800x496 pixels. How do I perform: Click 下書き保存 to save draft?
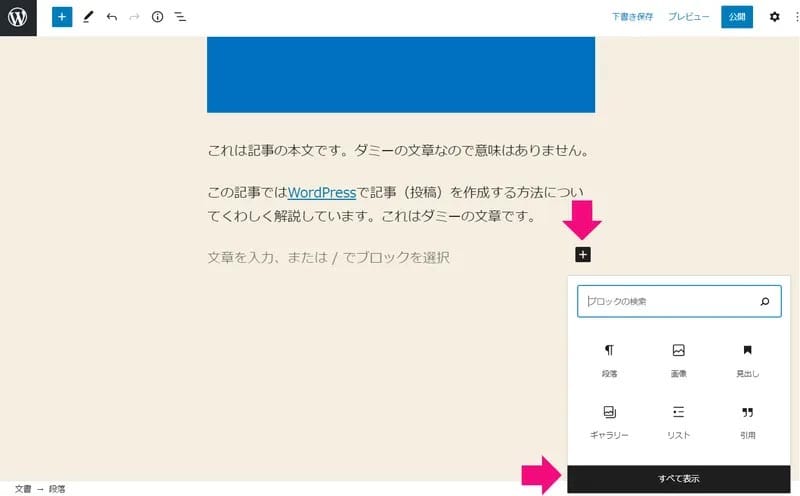coord(633,17)
